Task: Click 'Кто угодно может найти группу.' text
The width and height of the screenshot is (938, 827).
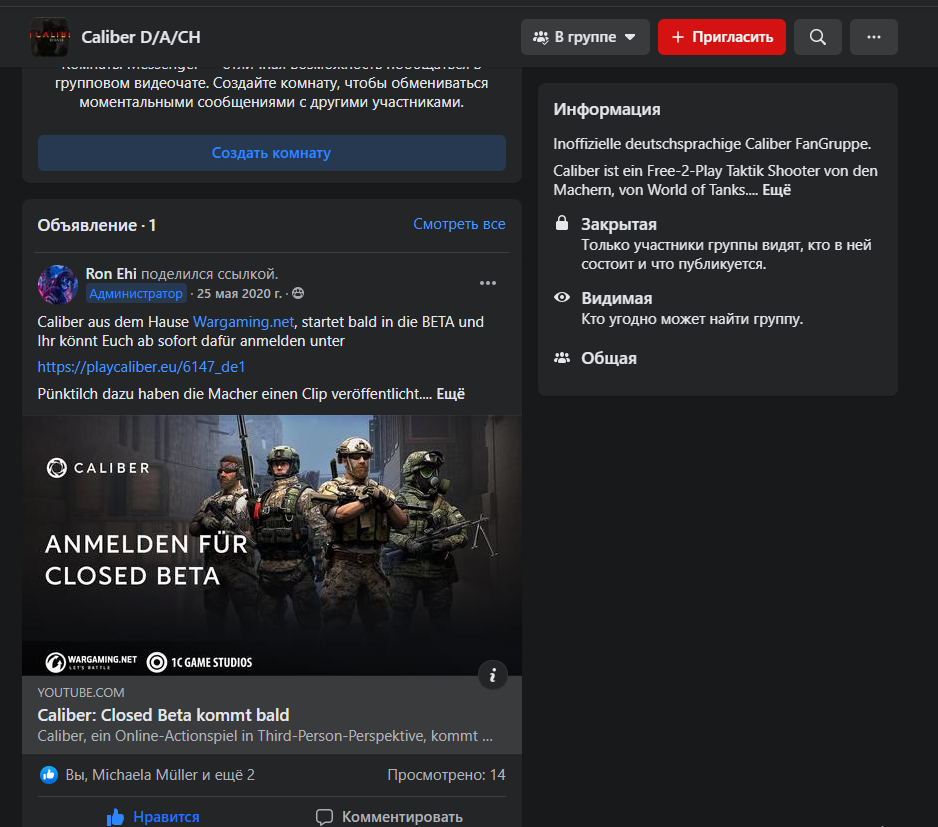Action: [x=692, y=319]
